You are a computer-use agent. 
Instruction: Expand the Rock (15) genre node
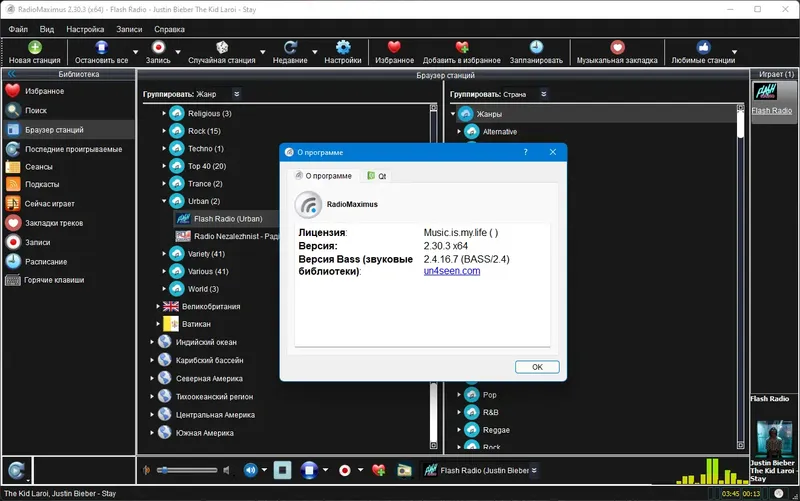click(x=164, y=131)
